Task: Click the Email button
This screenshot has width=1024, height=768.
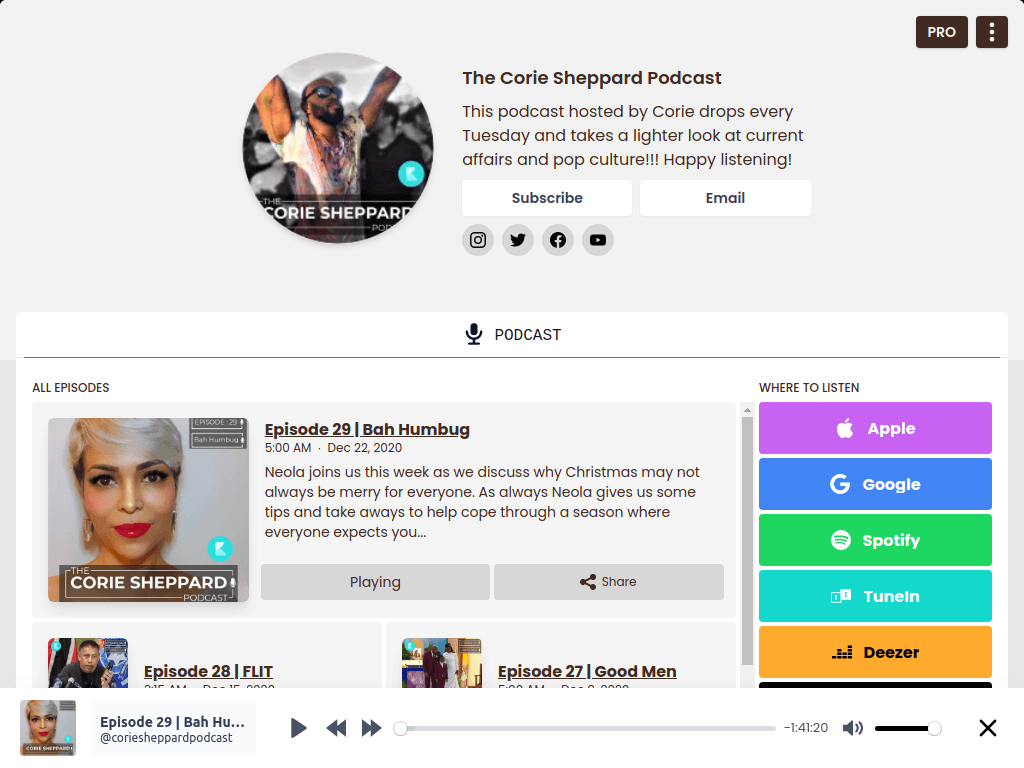Action: click(x=725, y=198)
